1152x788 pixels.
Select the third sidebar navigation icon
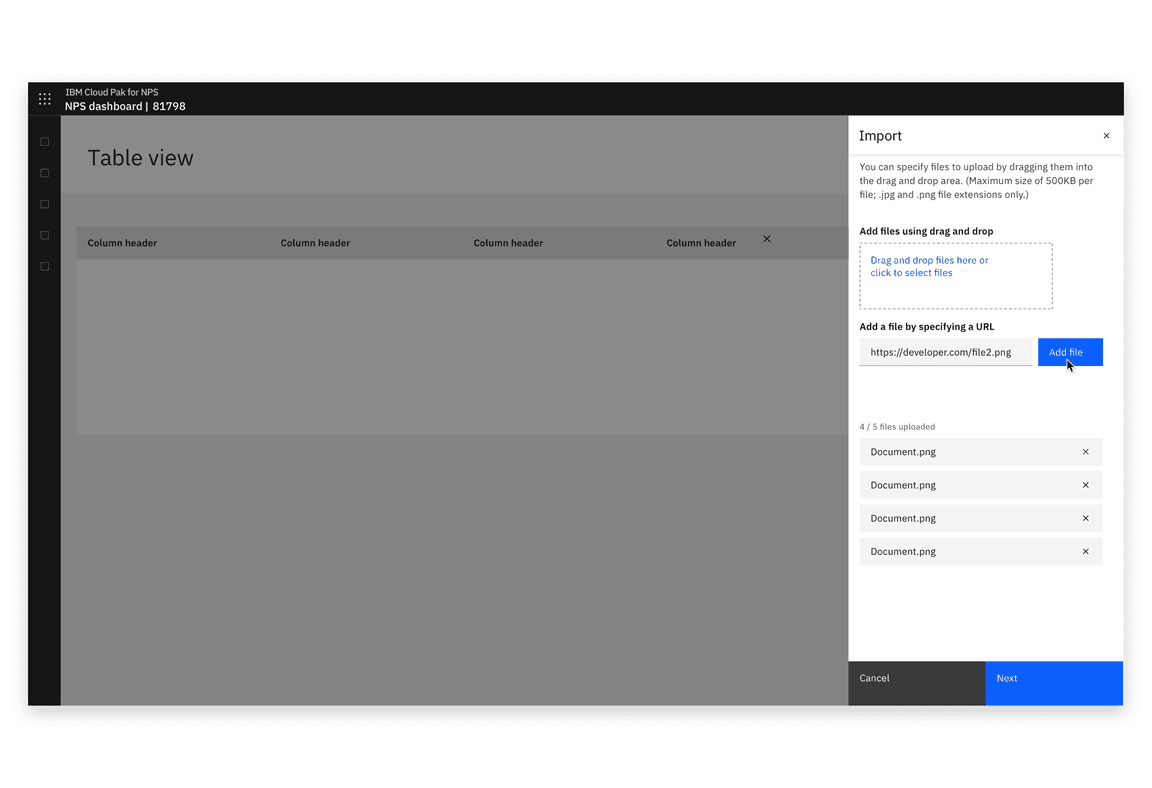(x=44, y=204)
